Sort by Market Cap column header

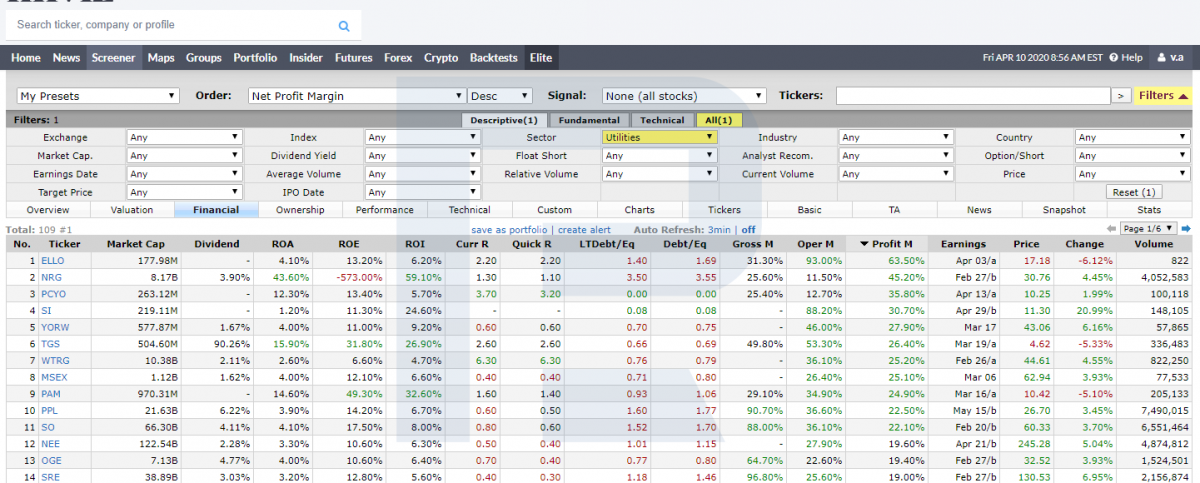pyautogui.click(x=136, y=244)
